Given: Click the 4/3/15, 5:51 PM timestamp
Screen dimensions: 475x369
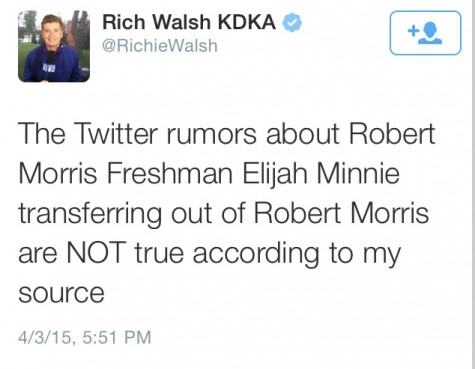Looking at the screenshot, I should 85,337.
